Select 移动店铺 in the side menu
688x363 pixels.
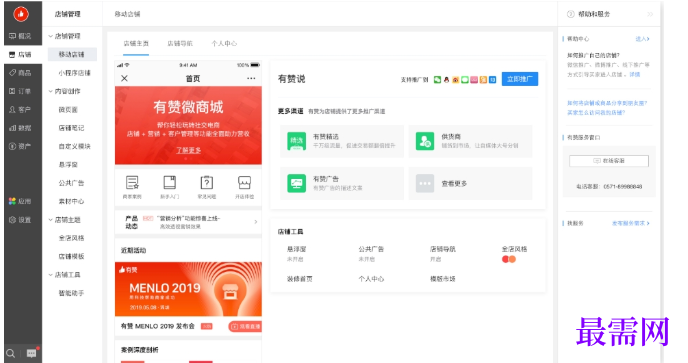tap(72, 54)
